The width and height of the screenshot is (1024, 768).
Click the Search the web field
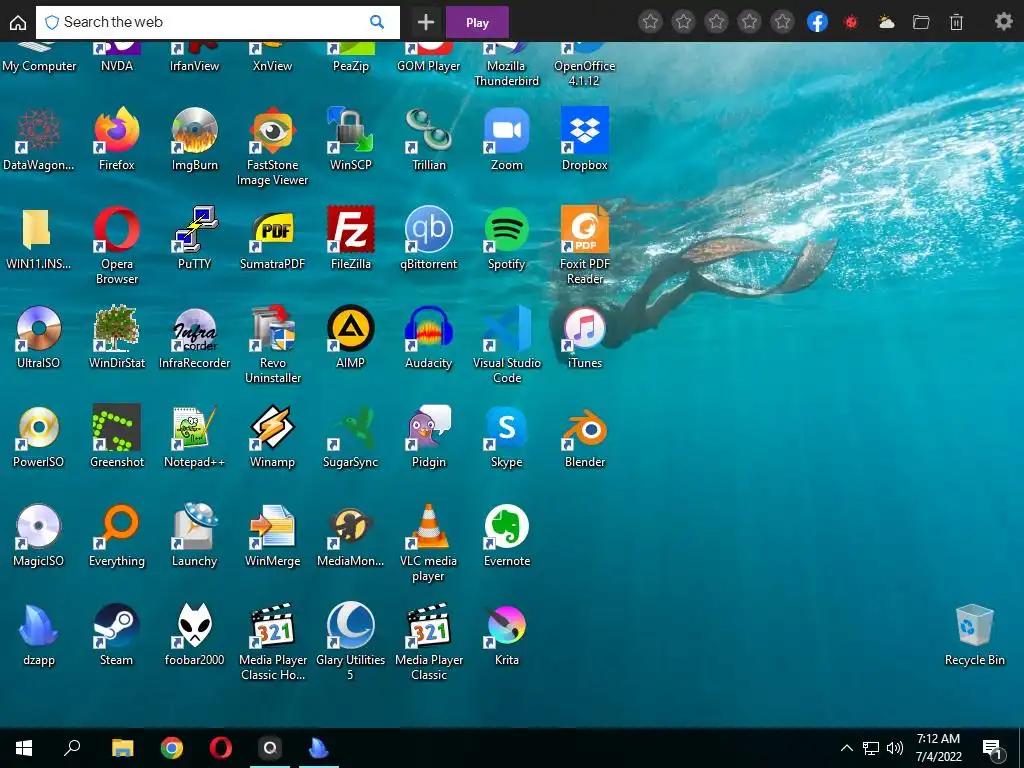click(x=217, y=22)
